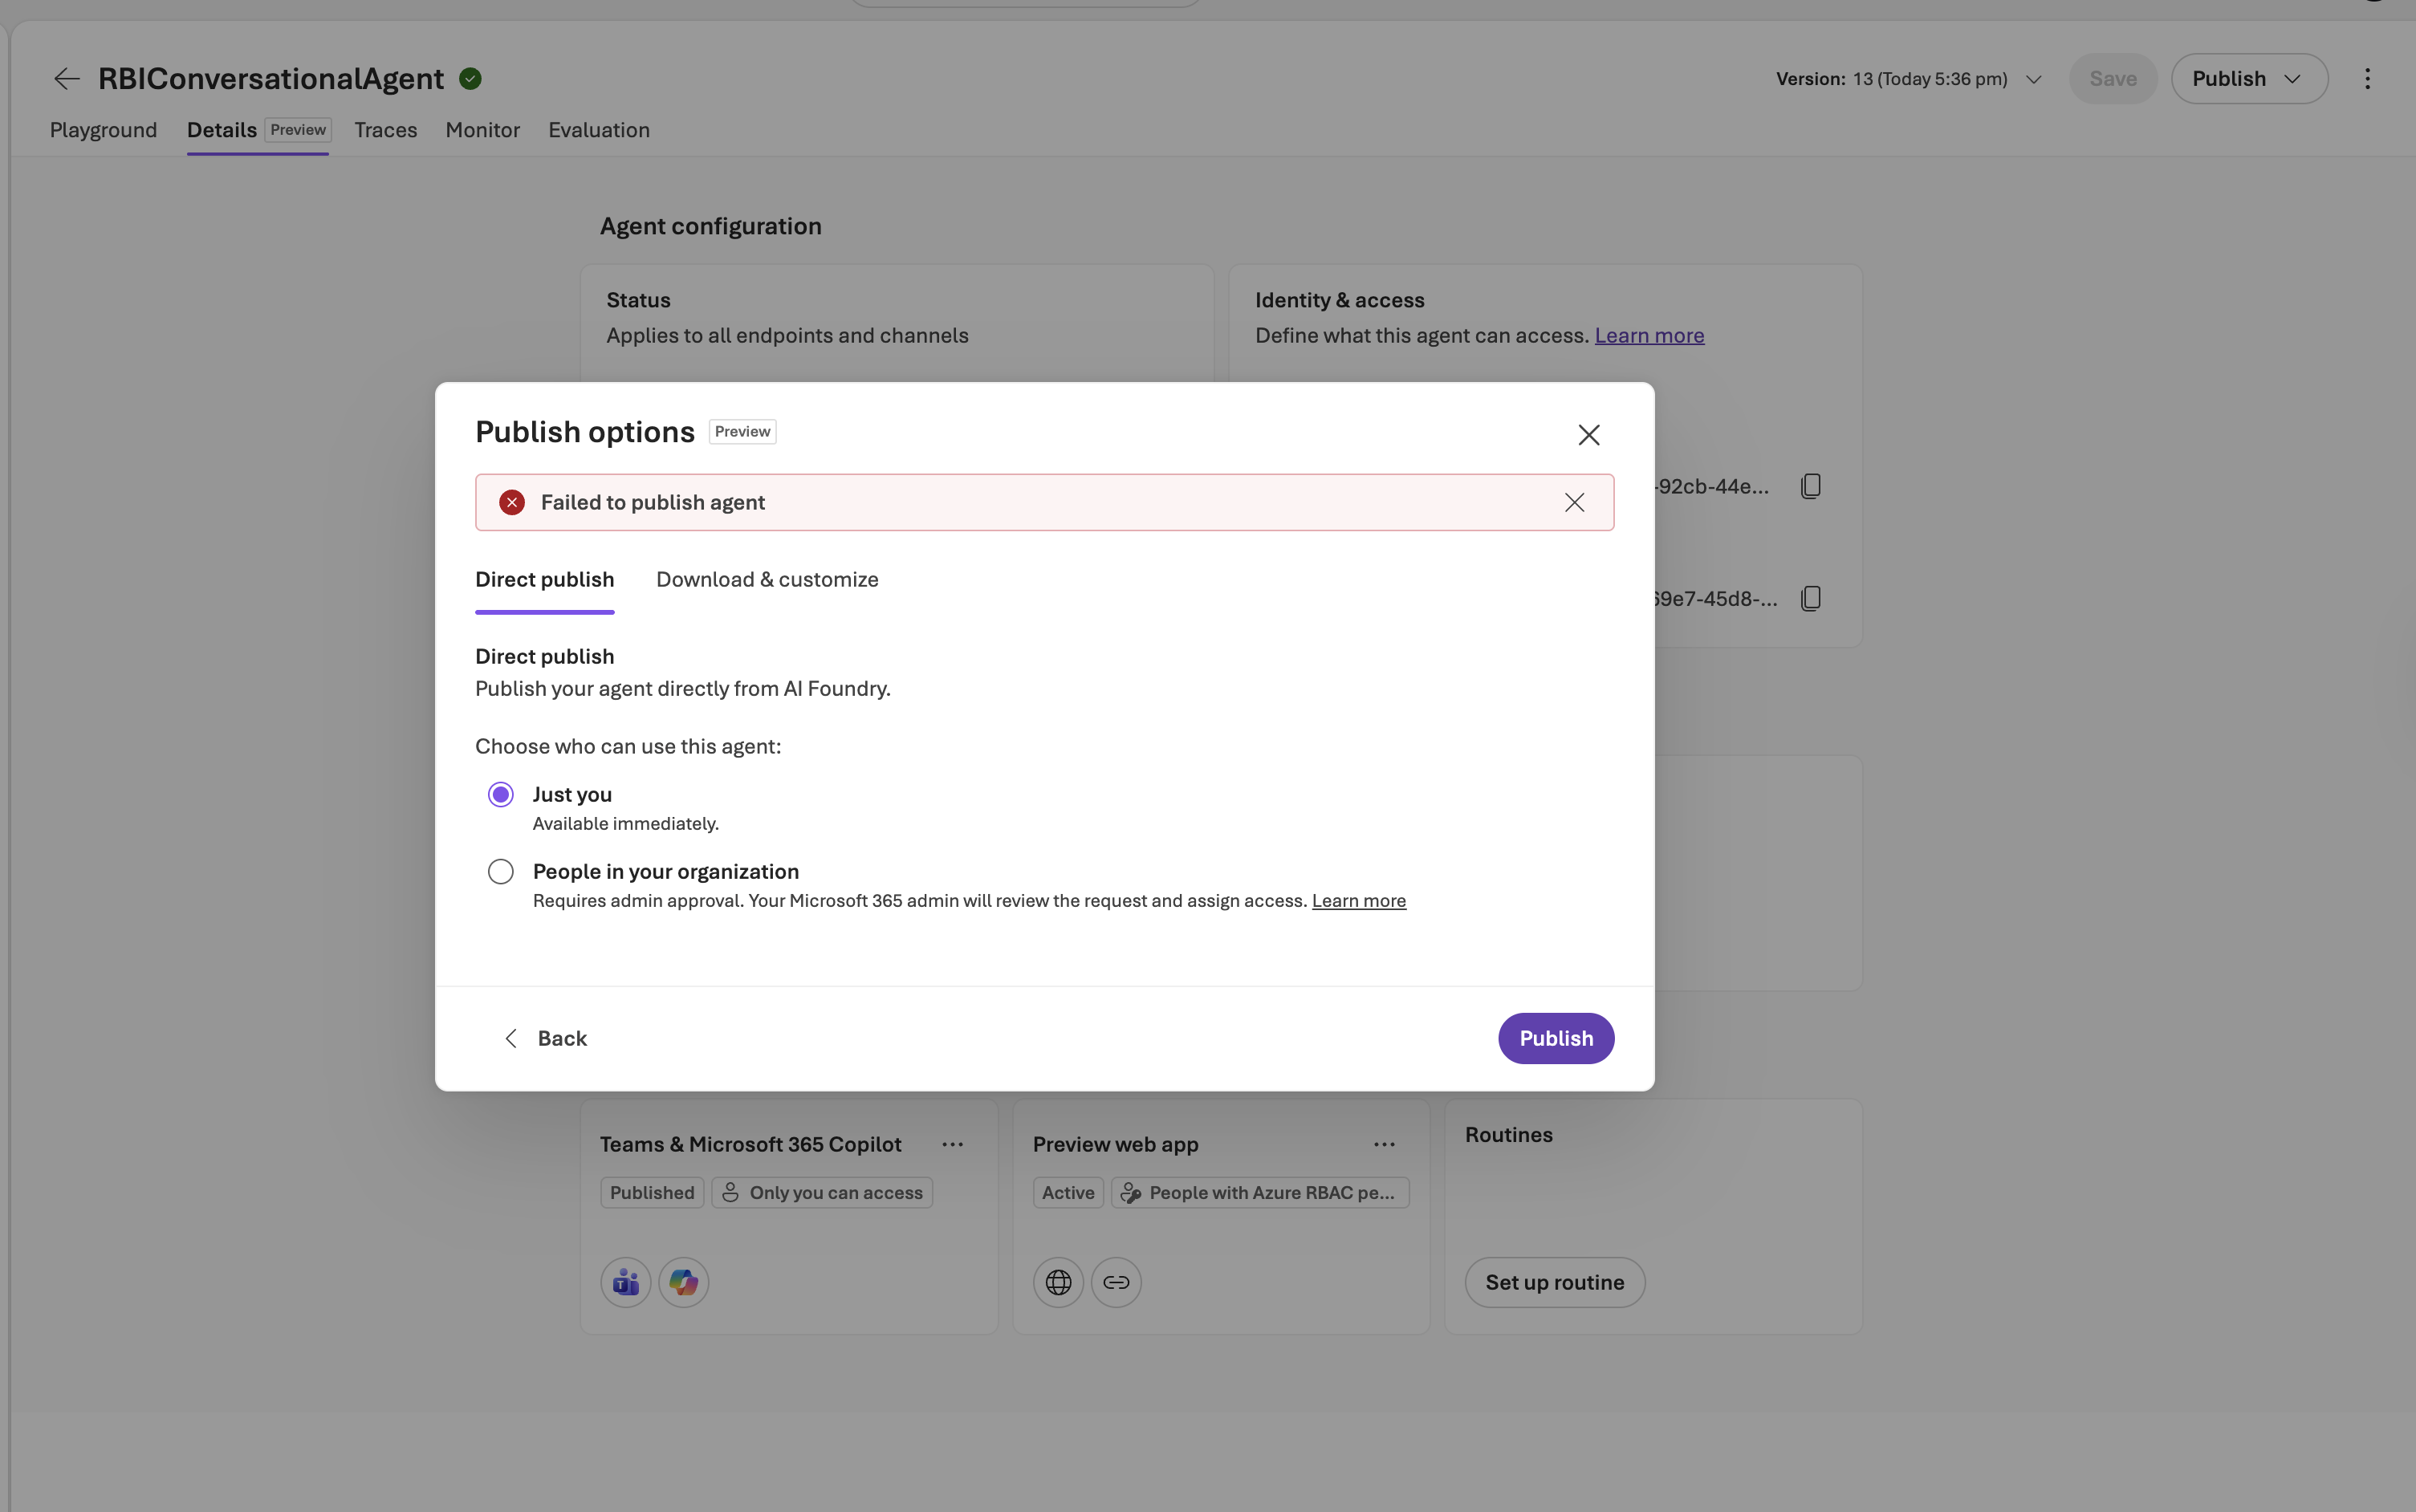The height and width of the screenshot is (1512, 2416).
Task: Open Teams & Microsoft 365 Copilot options
Action: (x=953, y=1144)
